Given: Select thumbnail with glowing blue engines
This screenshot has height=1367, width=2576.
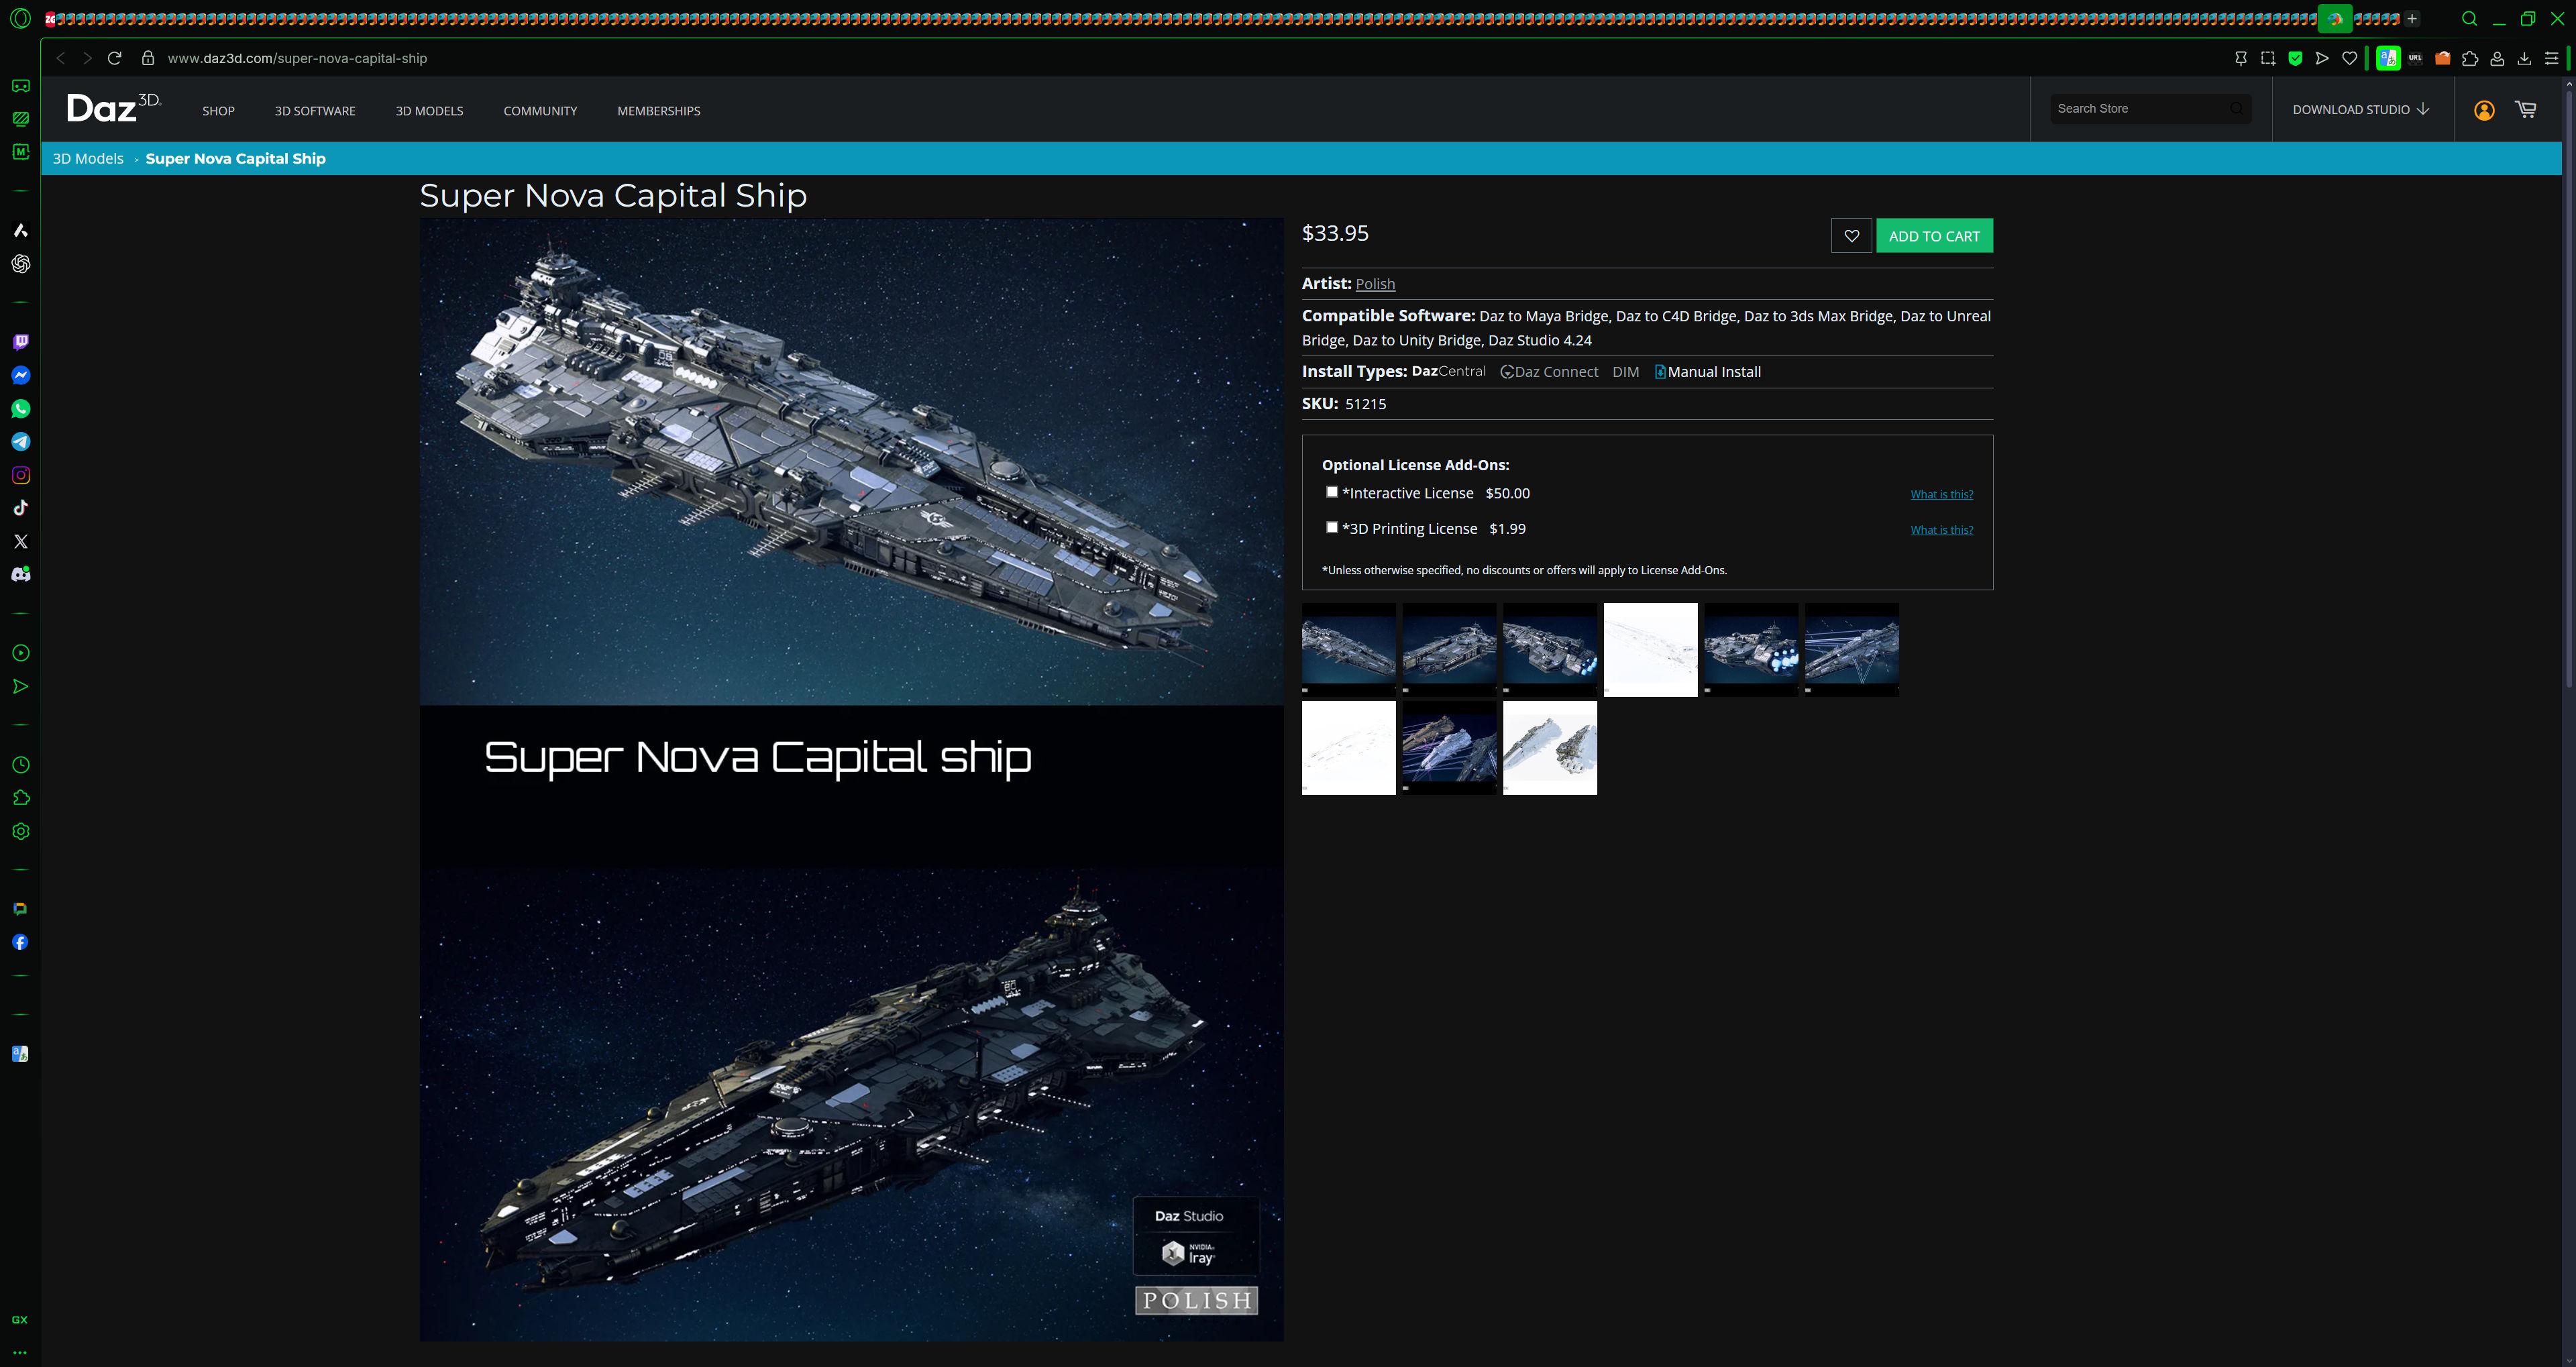Looking at the screenshot, I should 1751,649.
